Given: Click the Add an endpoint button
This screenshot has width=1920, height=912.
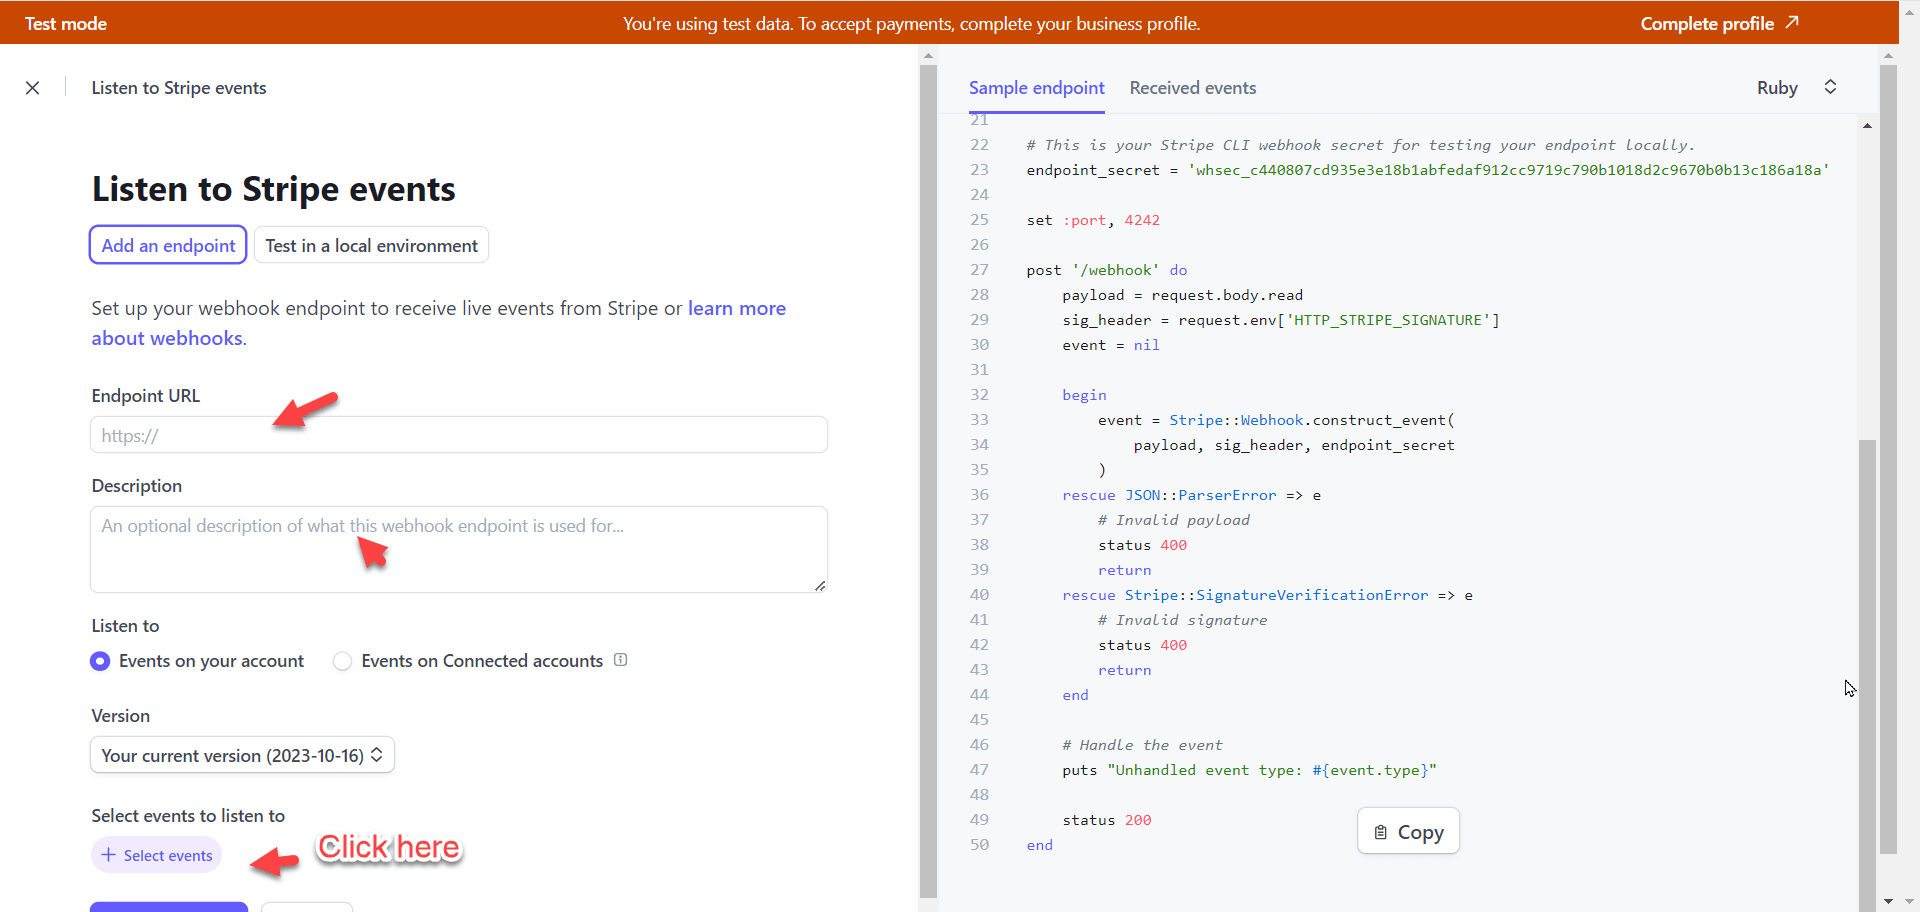Looking at the screenshot, I should pyautogui.click(x=168, y=246).
